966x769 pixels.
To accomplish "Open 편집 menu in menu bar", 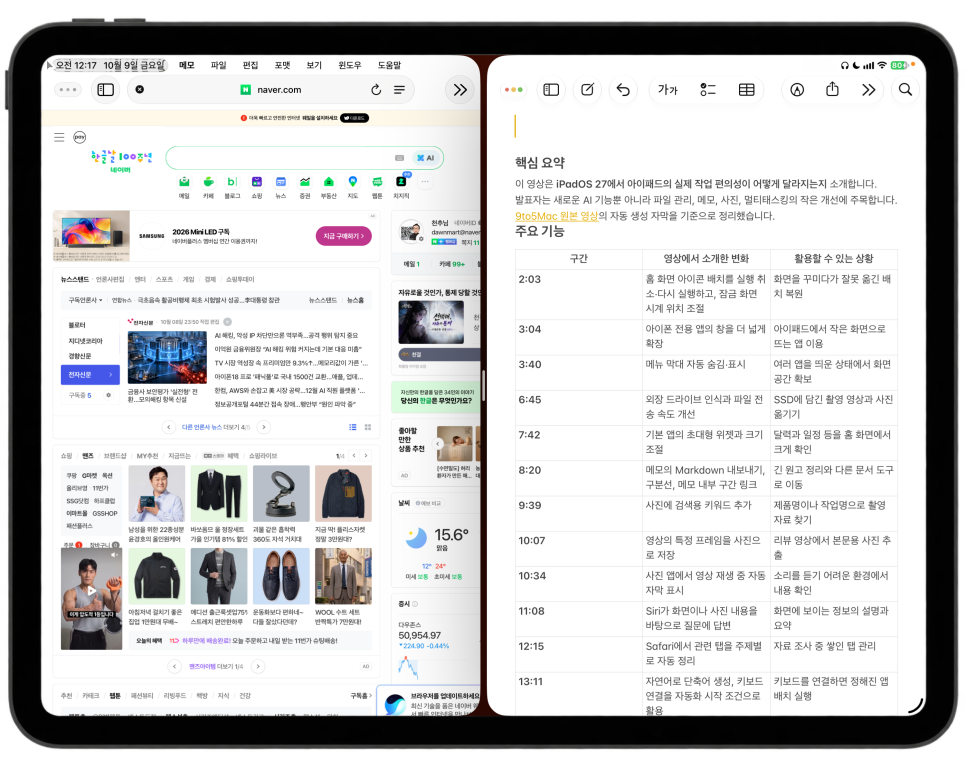I will pyautogui.click(x=250, y=65).
